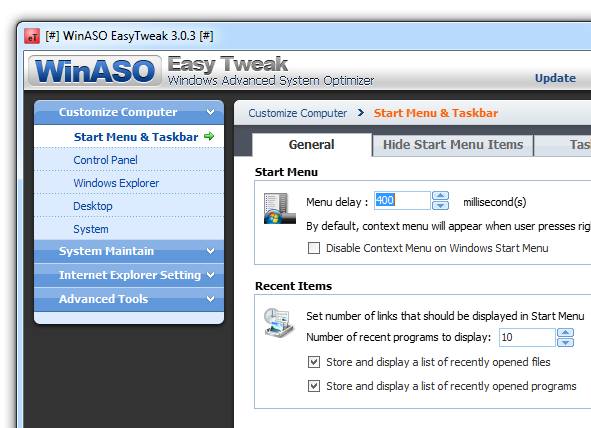Click Start Menu & Taskbar breadcrumb
The image size is (591, 428).
tap(436, 113)
